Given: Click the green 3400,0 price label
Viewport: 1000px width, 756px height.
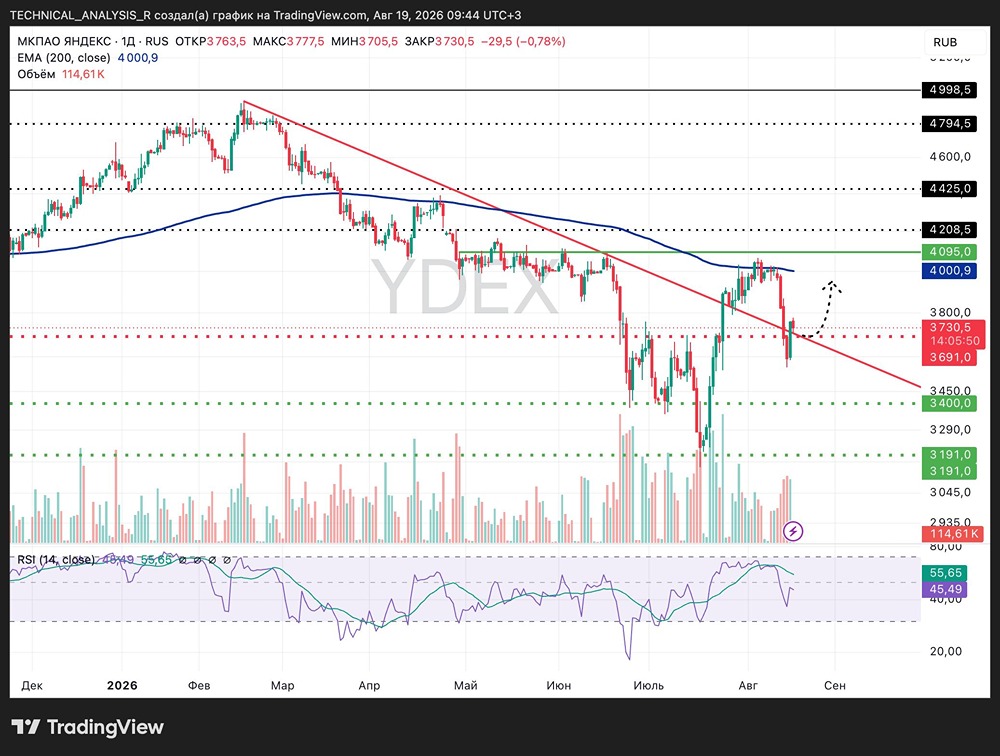Looking at the screenshot, I should (949, 403).
